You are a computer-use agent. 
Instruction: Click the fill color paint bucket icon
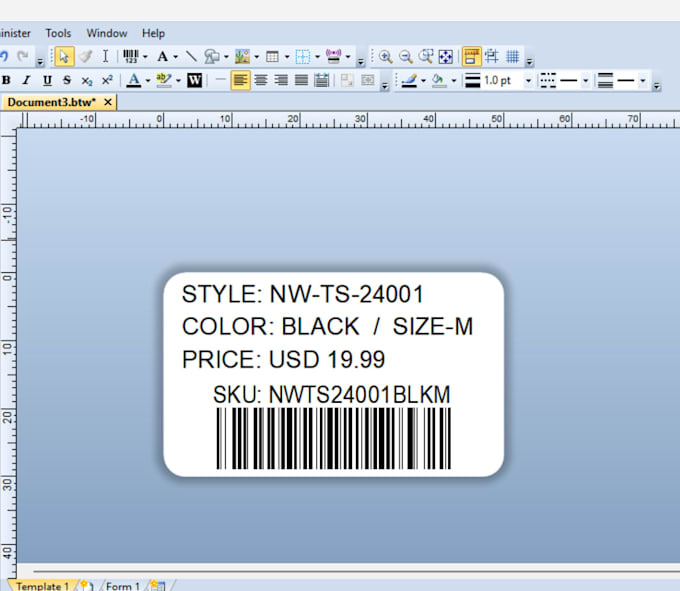(x=439, y=80)
